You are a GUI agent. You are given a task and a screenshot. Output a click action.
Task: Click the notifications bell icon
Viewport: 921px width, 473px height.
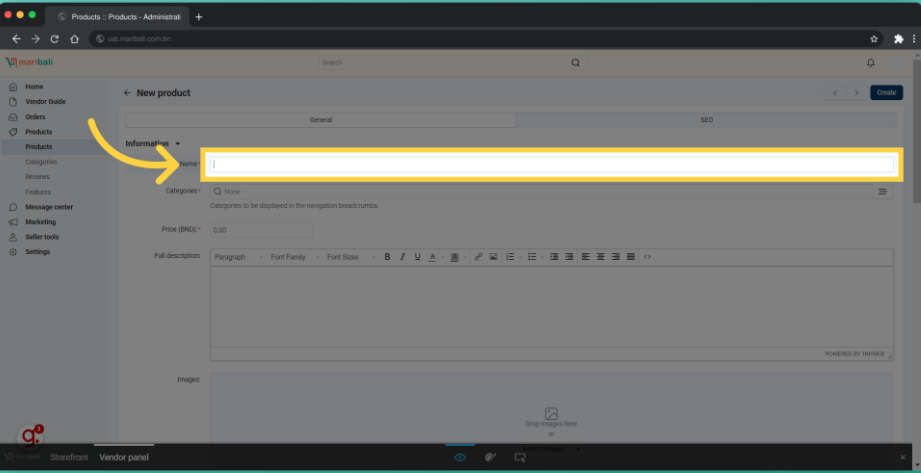(x=870, y=62)
